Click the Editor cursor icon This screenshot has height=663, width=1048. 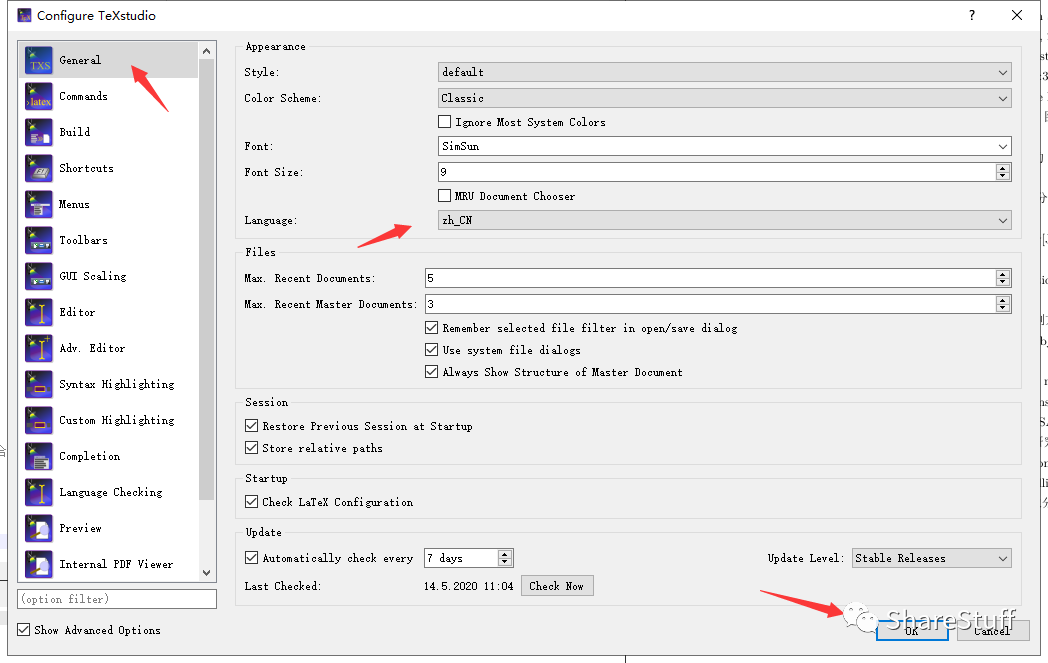click(x=39, y=313)
